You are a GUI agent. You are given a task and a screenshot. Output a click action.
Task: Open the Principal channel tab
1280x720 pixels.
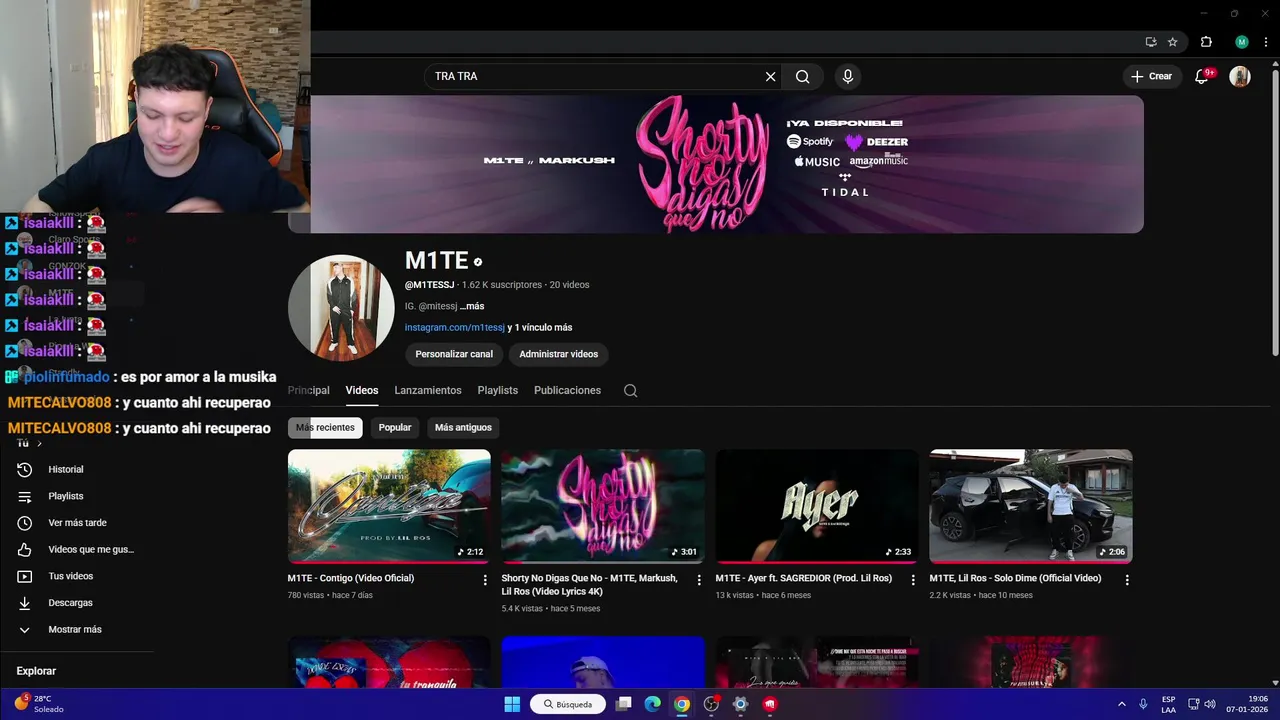309,390
